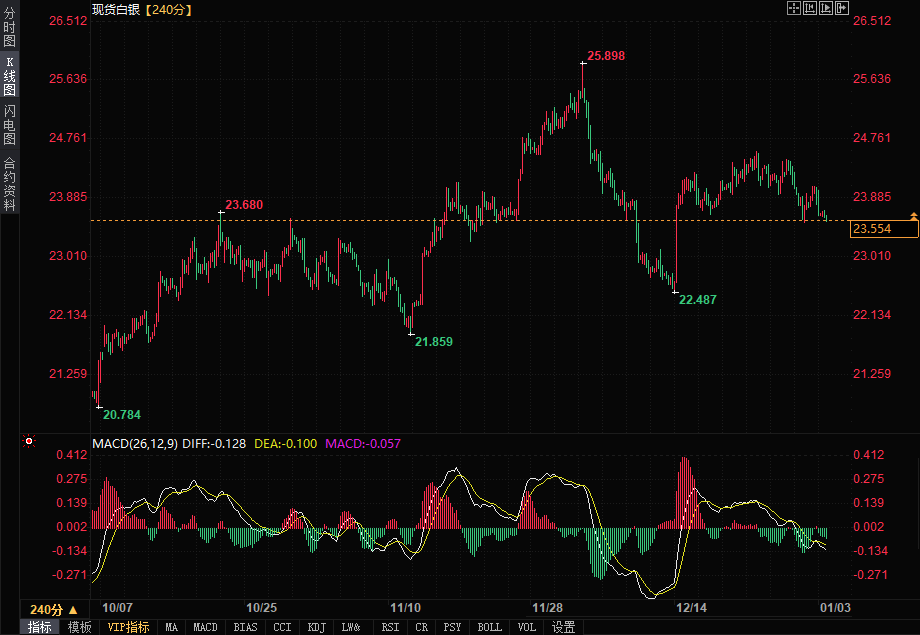Click the crosshair cursor icon at top right
Screen dimensions: 920x635
(793, 8)
